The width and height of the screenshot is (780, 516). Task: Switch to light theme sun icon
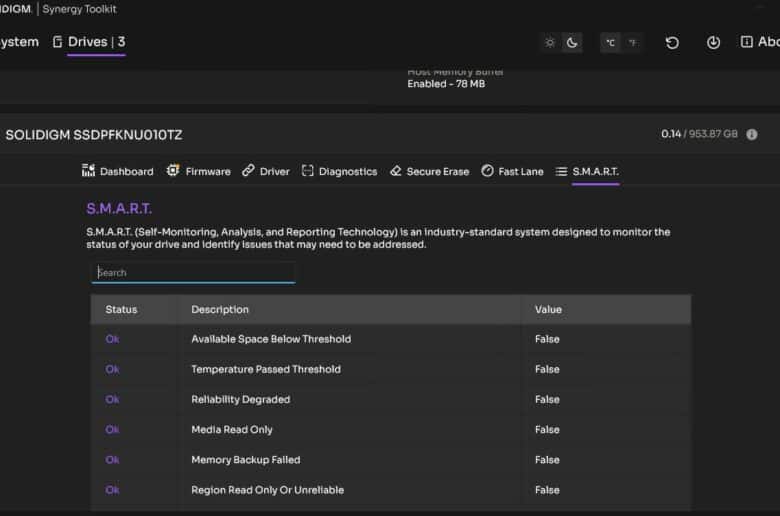coord(550,43)
